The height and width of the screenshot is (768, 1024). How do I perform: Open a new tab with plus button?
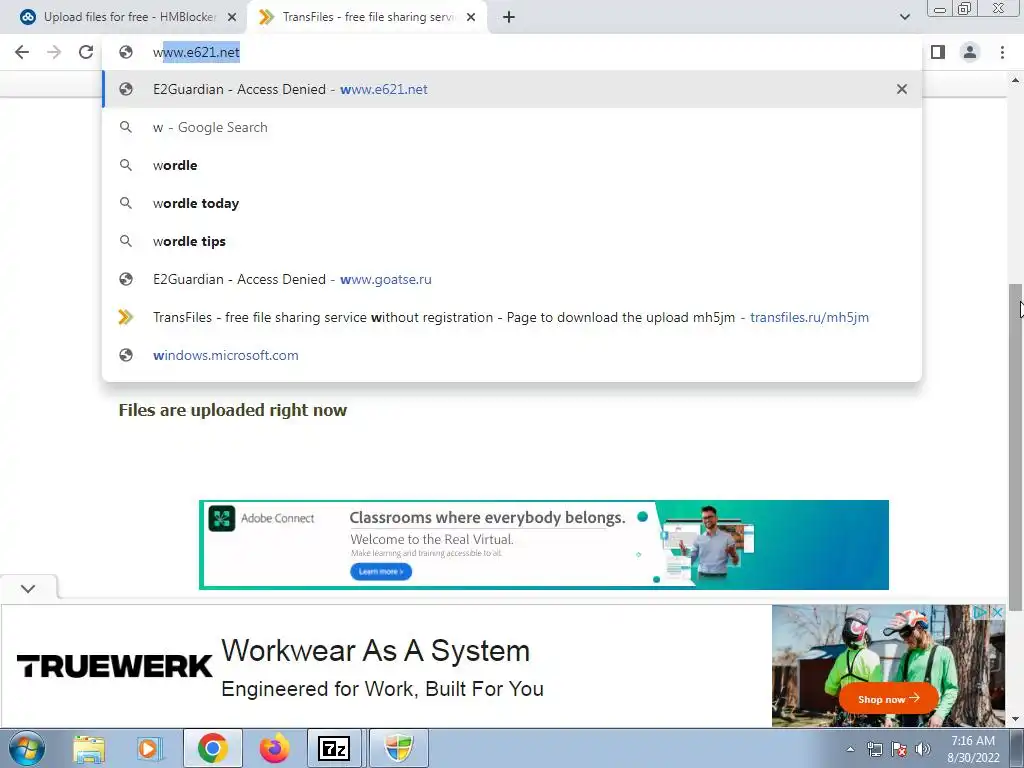pos(509,17)
